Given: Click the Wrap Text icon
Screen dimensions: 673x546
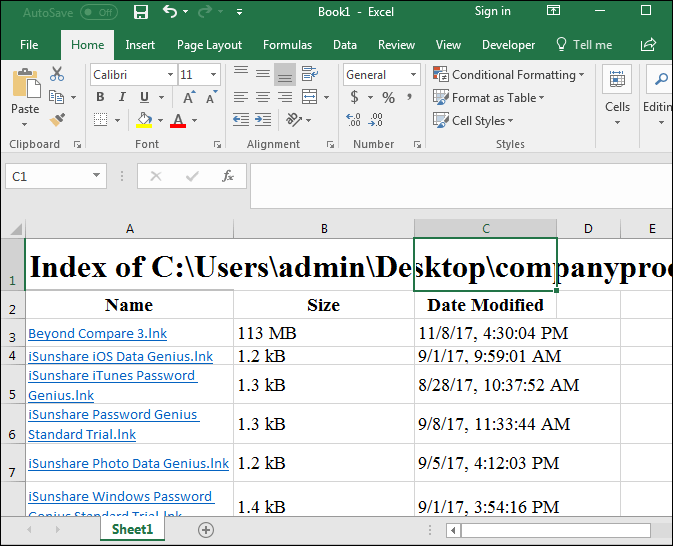Looking at the screenshot, I should (x=309, y=74).
